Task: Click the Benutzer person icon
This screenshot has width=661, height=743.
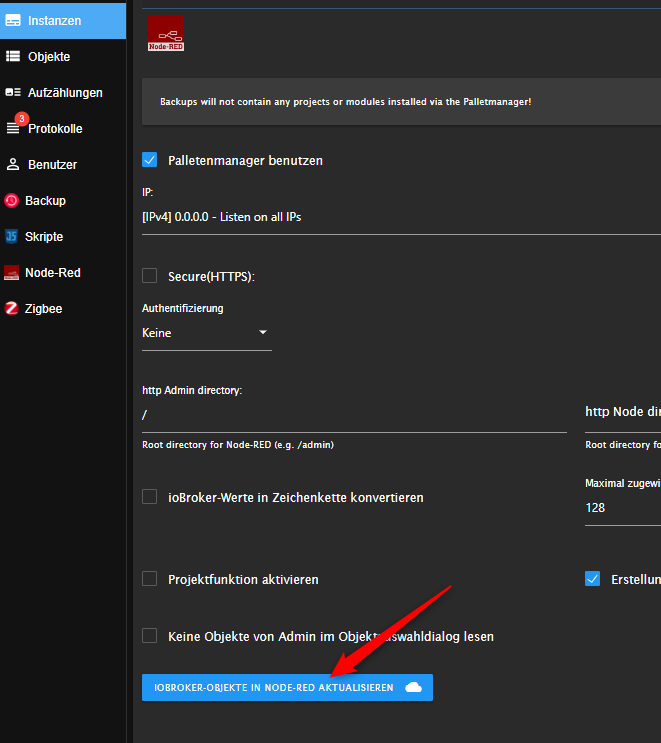Action: pos(13,164)
